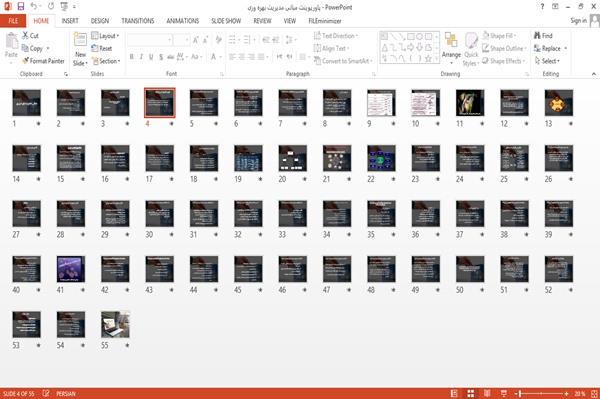
Task: Toggle Justify alignment button
Action: (x=261, y=57)
